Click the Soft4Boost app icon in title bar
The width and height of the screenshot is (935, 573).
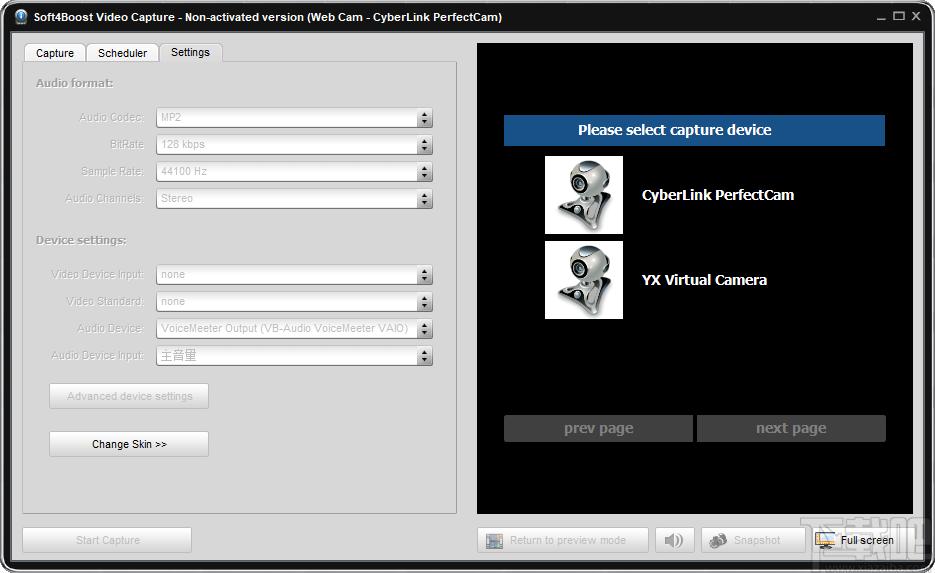[21, 17]
